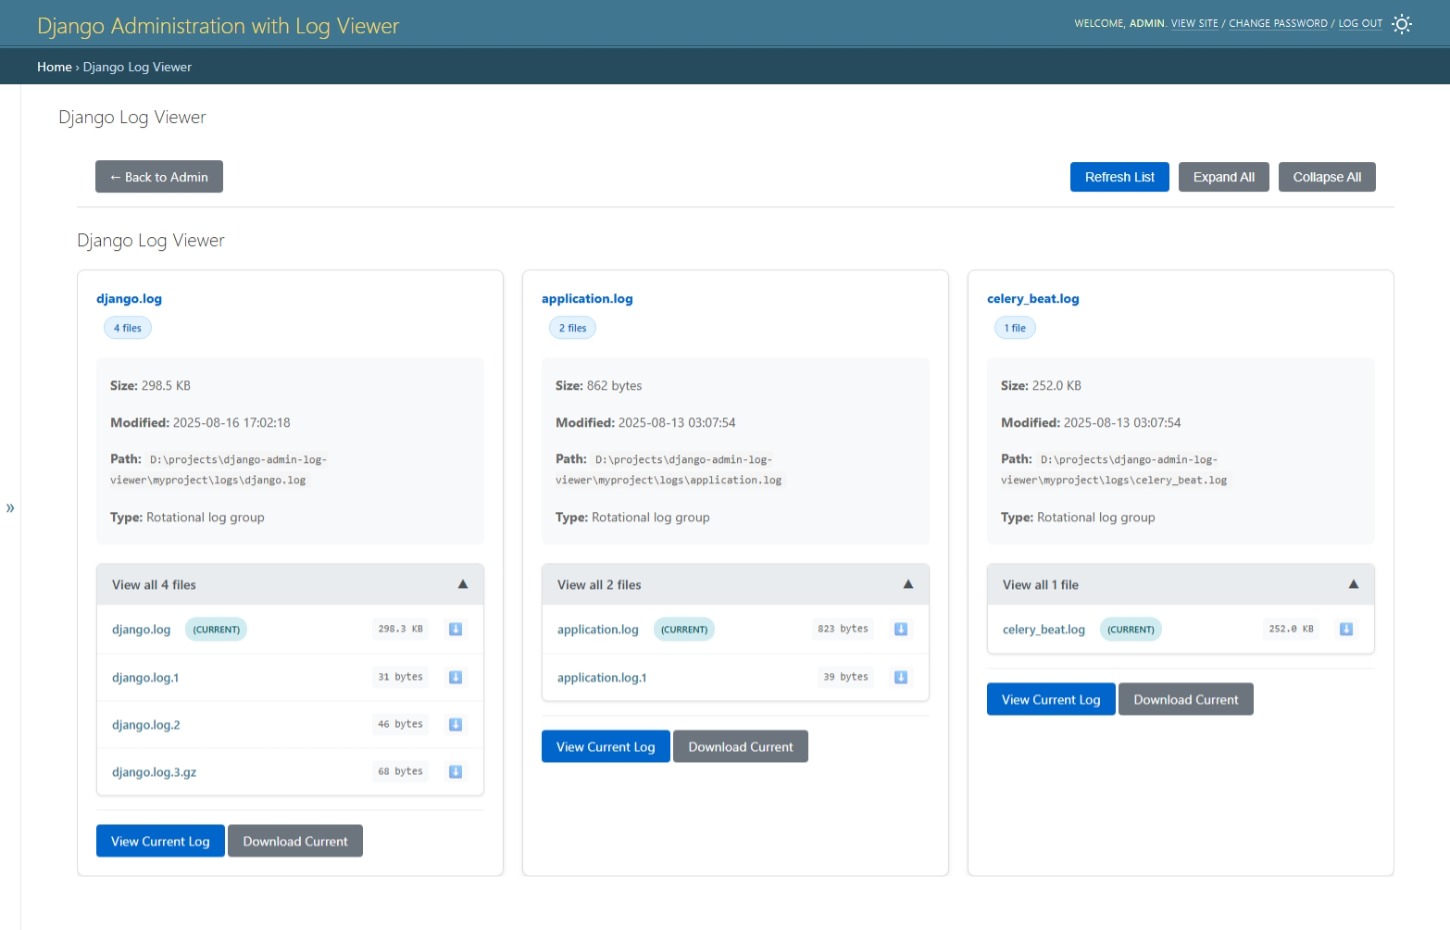Click the application.log path text
Screen dimensions: 1450x930
click(x=669, y=470)
